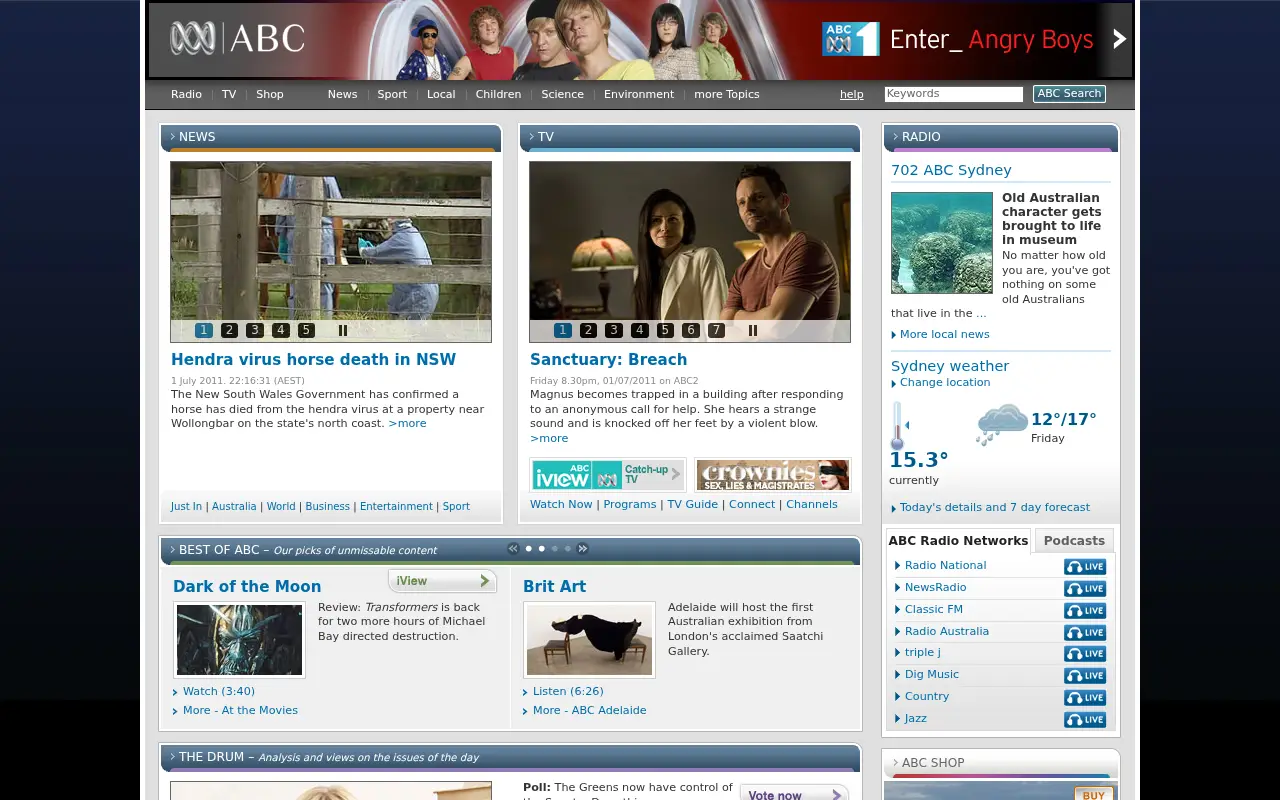Listen live to Radio National

pyautogui.click(x=1085, y=567)
